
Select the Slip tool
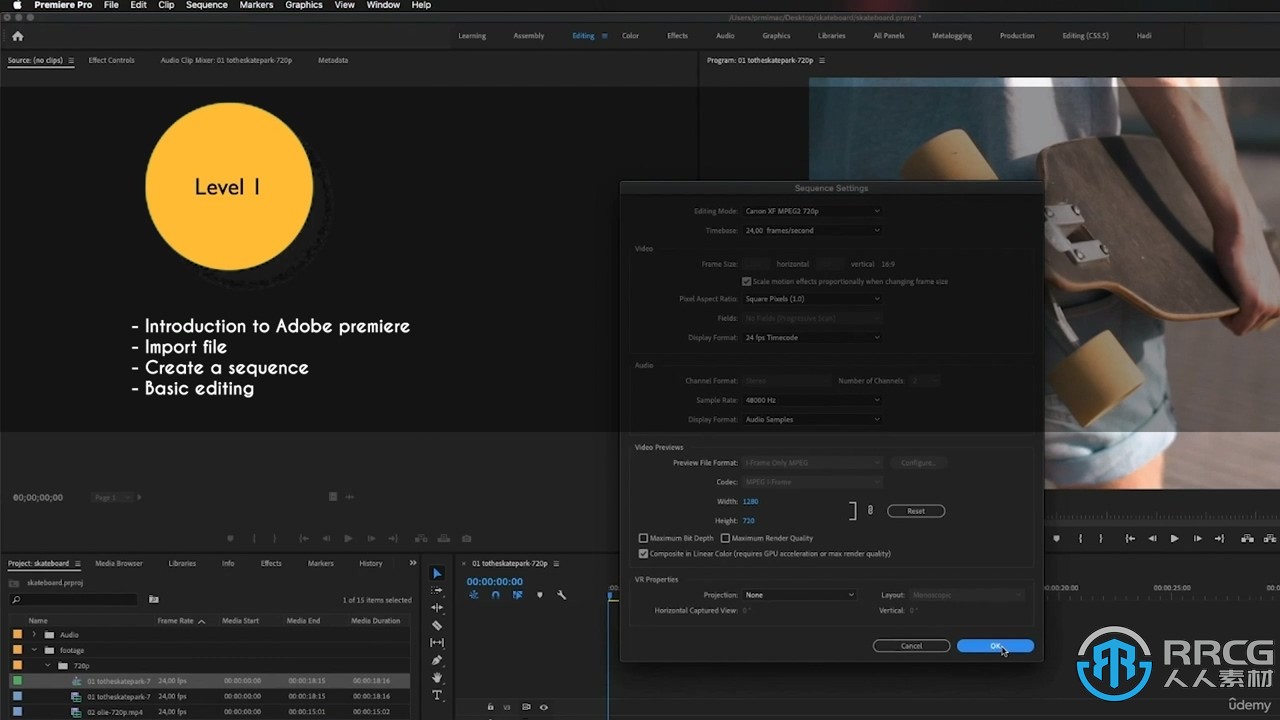[x=437, y=643]
